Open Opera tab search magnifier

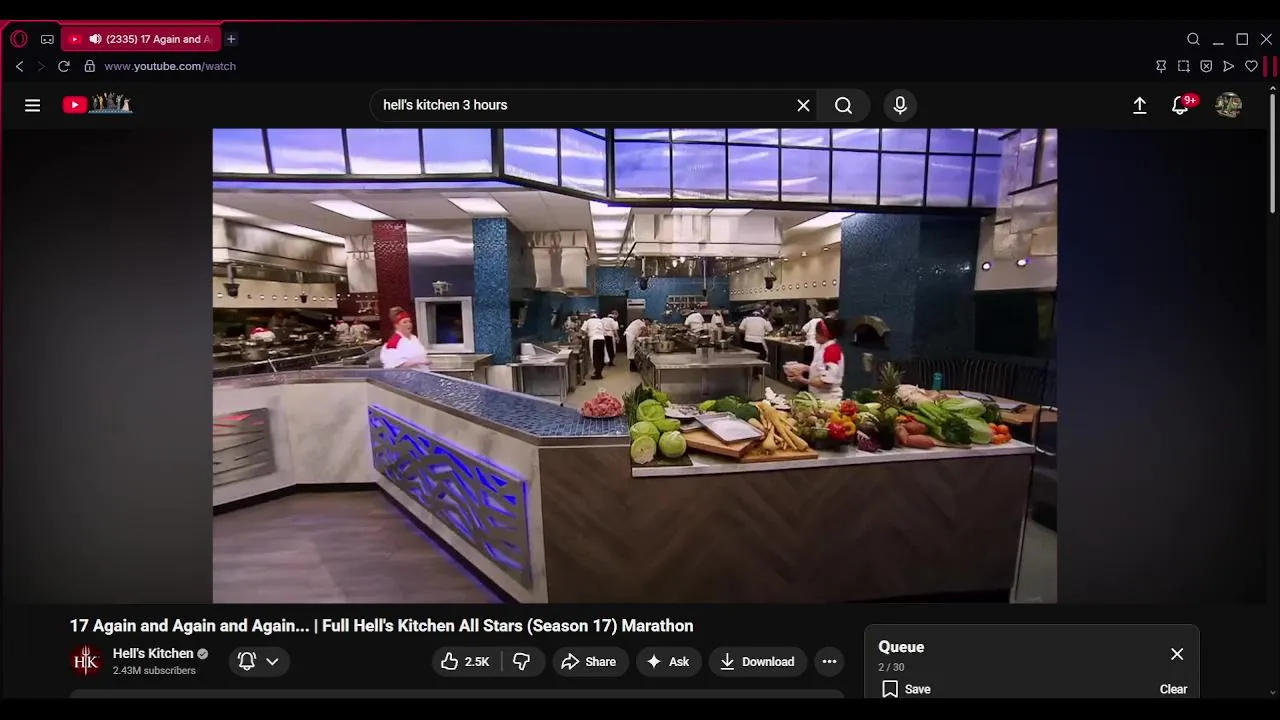(1193, 39)
